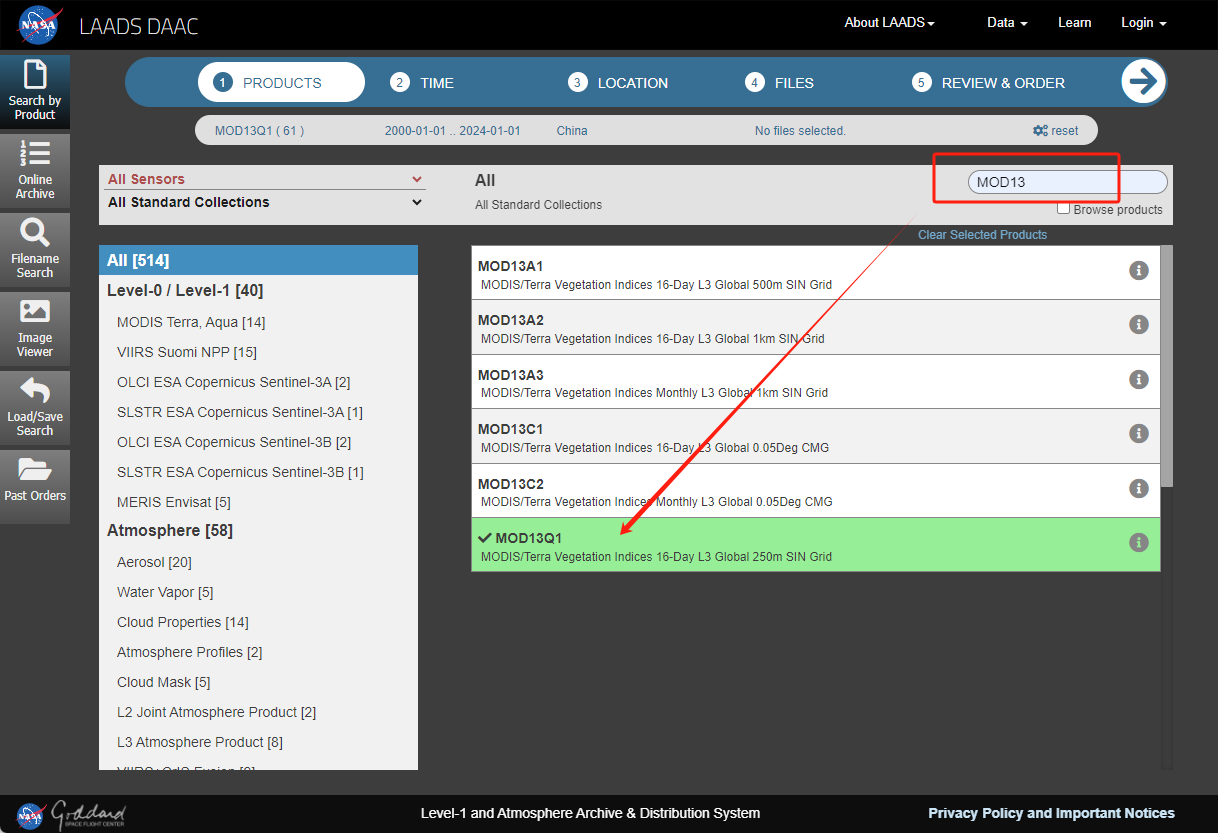Open Privacy Policy and Important Notices
The width and height of the screenshot is (1218, 833).
[x=1051, y=813]
